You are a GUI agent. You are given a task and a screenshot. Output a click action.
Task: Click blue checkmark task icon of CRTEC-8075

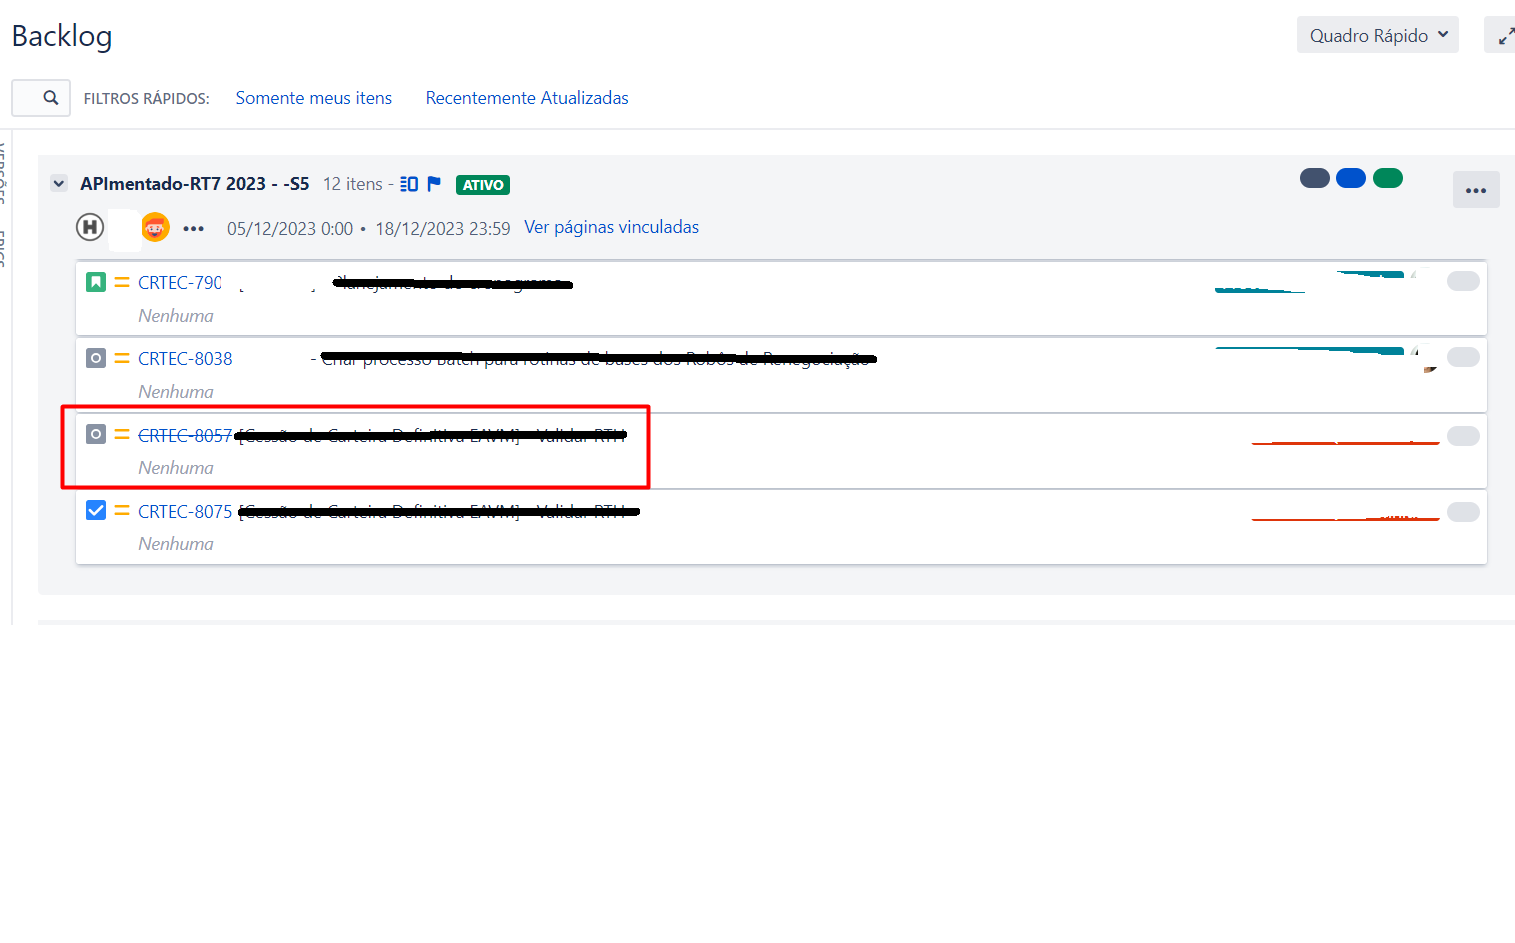96,510
